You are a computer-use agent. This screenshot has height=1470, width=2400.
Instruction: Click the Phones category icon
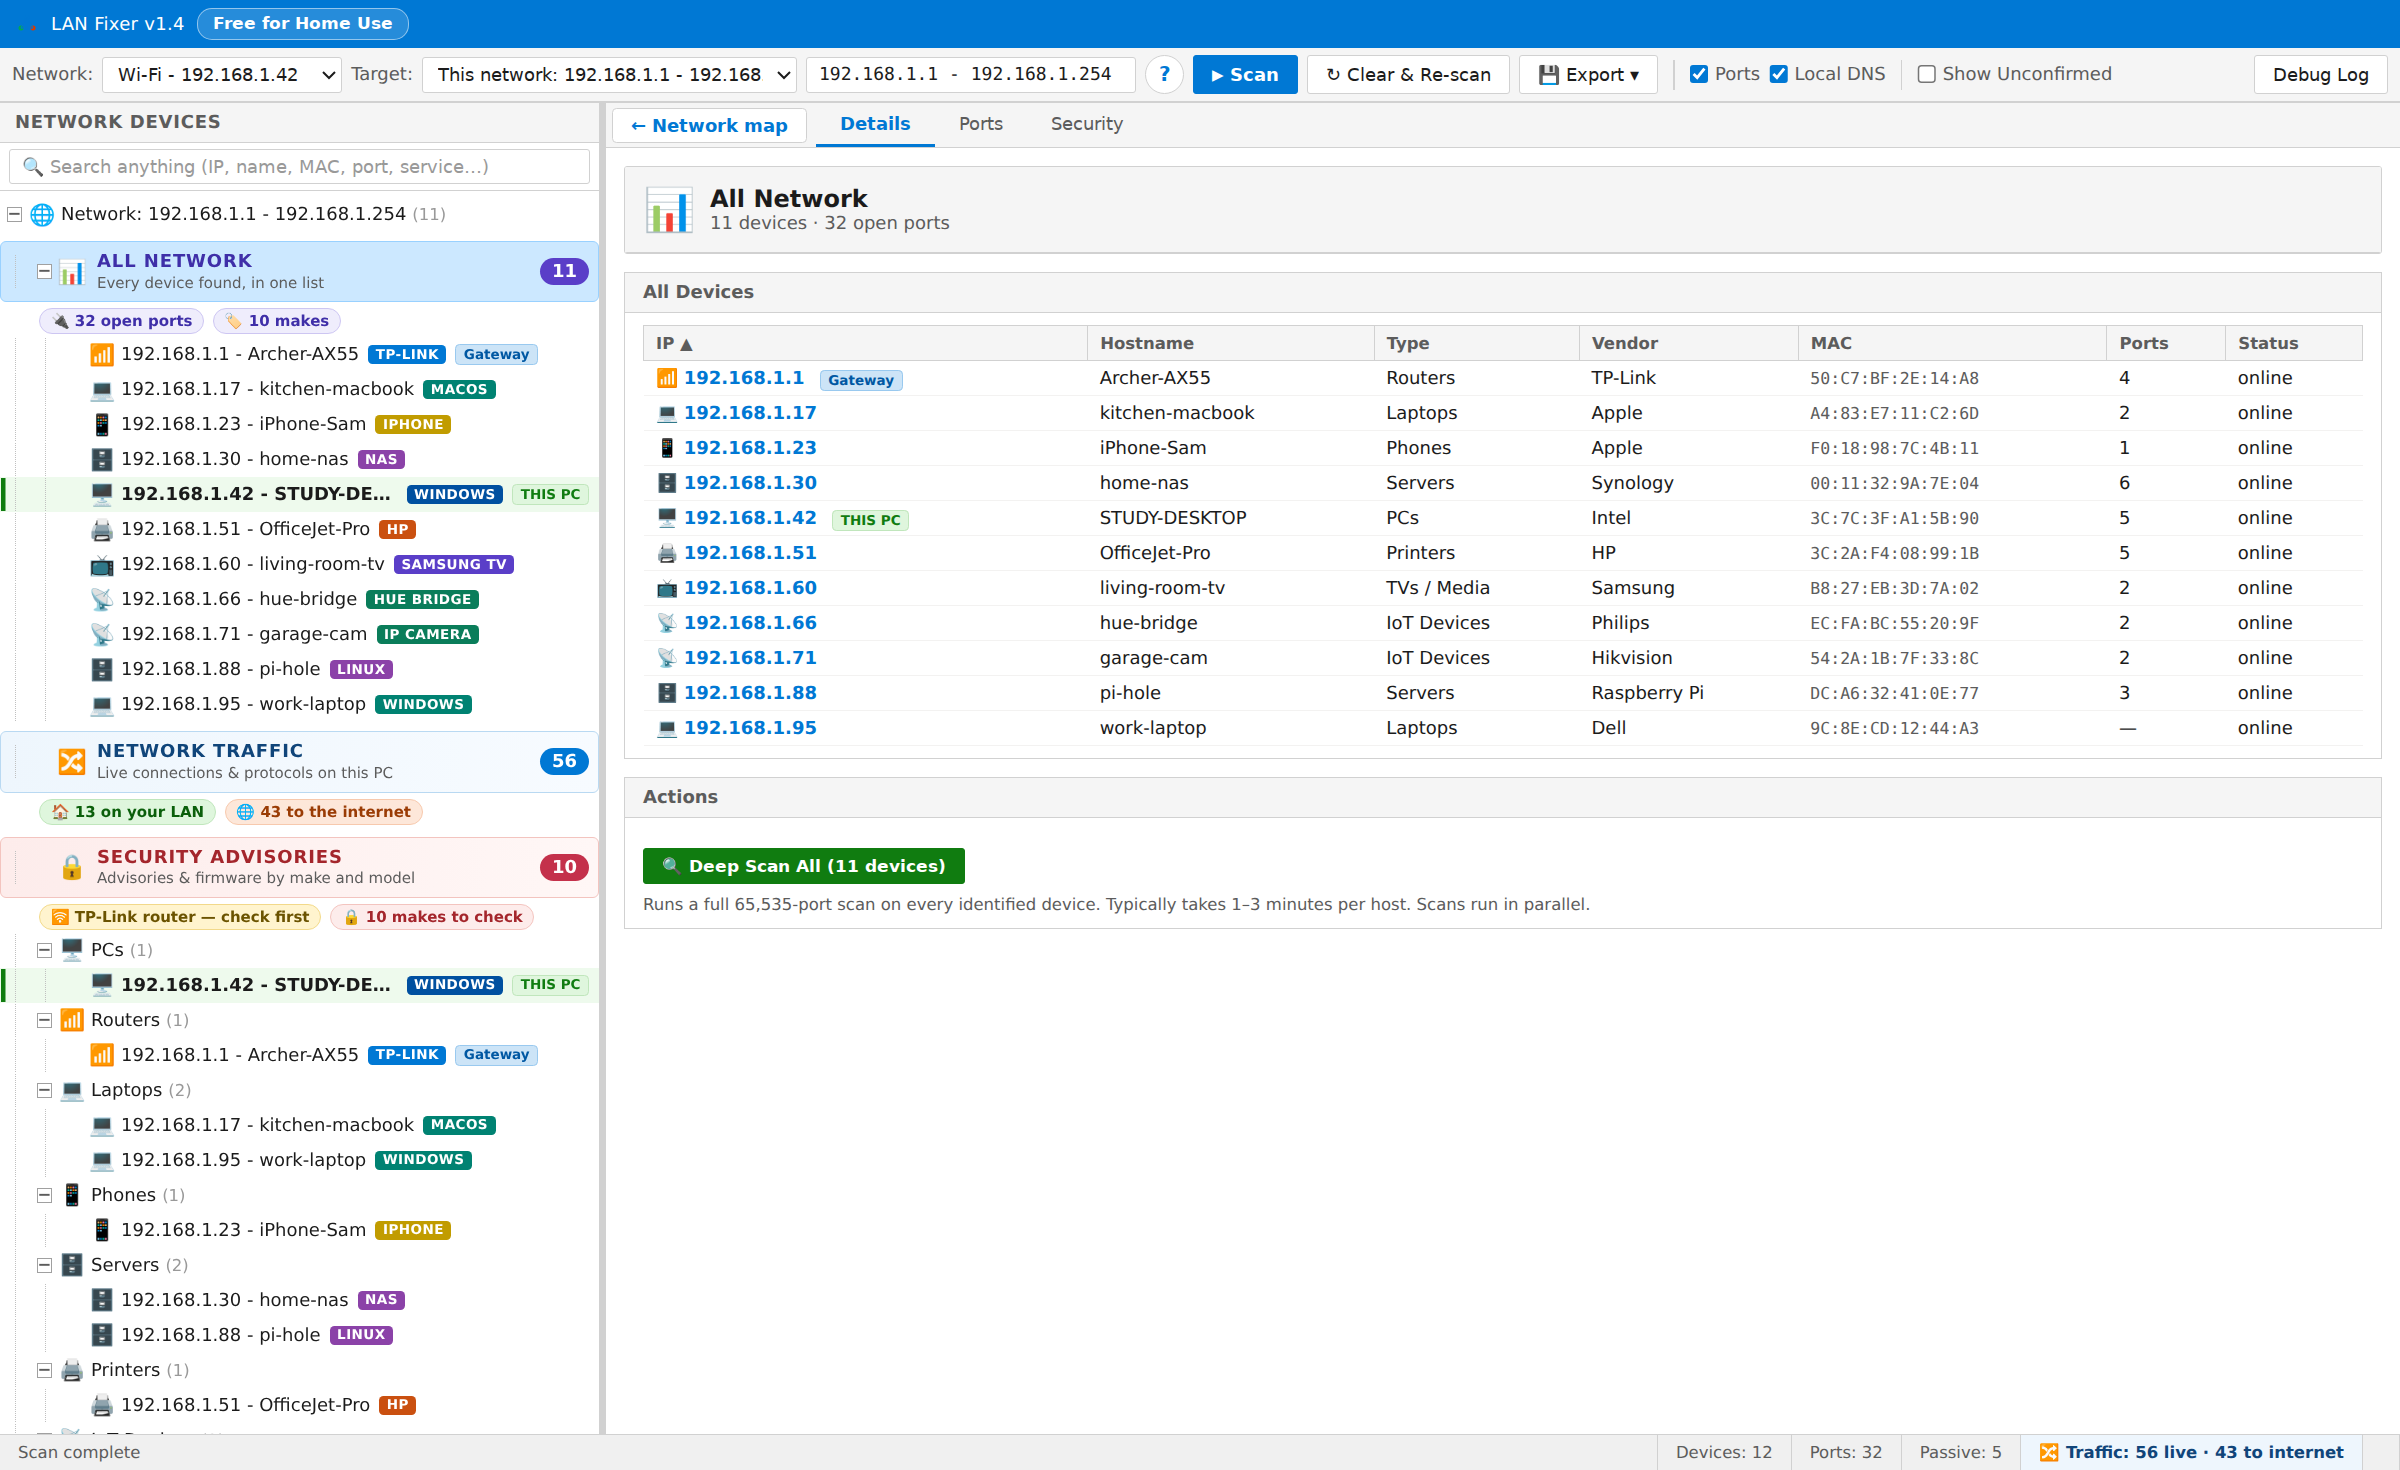tap(72, 1195)
